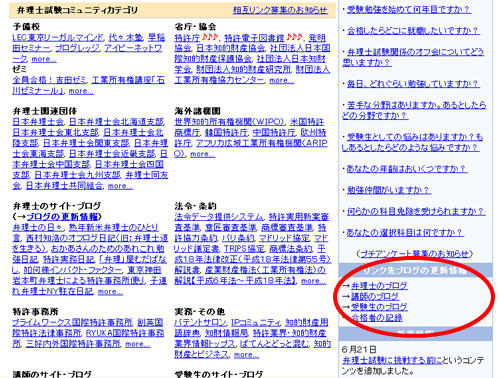The image size is (500, 378).
Task: Open プチアンケート募集のお知らせ link
Action: pos(415,254)
